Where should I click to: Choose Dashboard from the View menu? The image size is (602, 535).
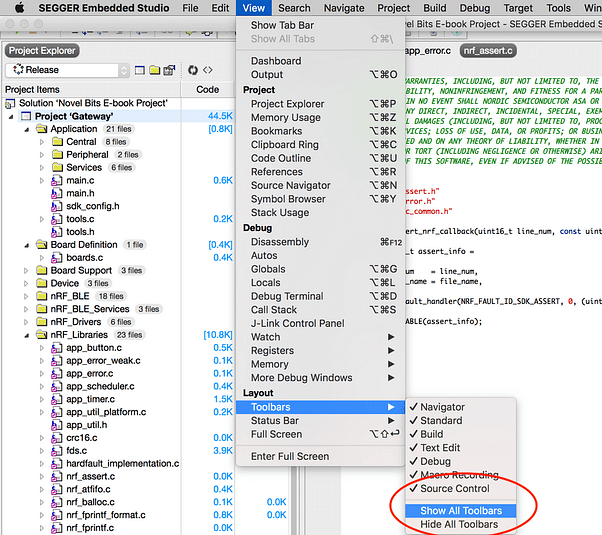point(320,61)
